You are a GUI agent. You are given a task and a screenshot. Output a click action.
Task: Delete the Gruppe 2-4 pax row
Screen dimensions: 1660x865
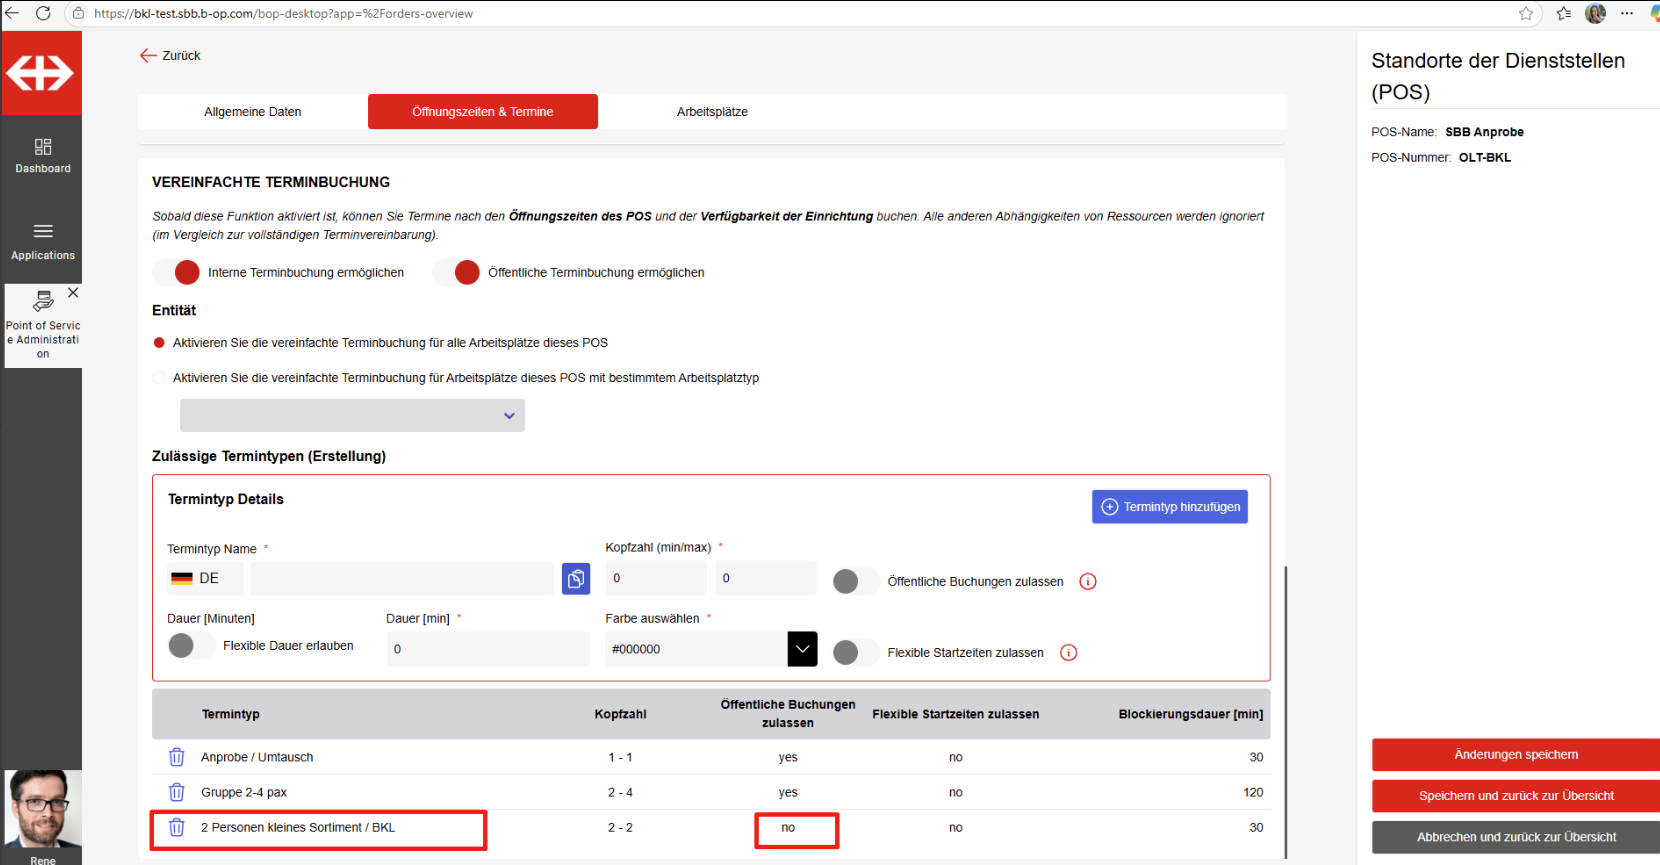pyautogui.click(x=177, y=792)
